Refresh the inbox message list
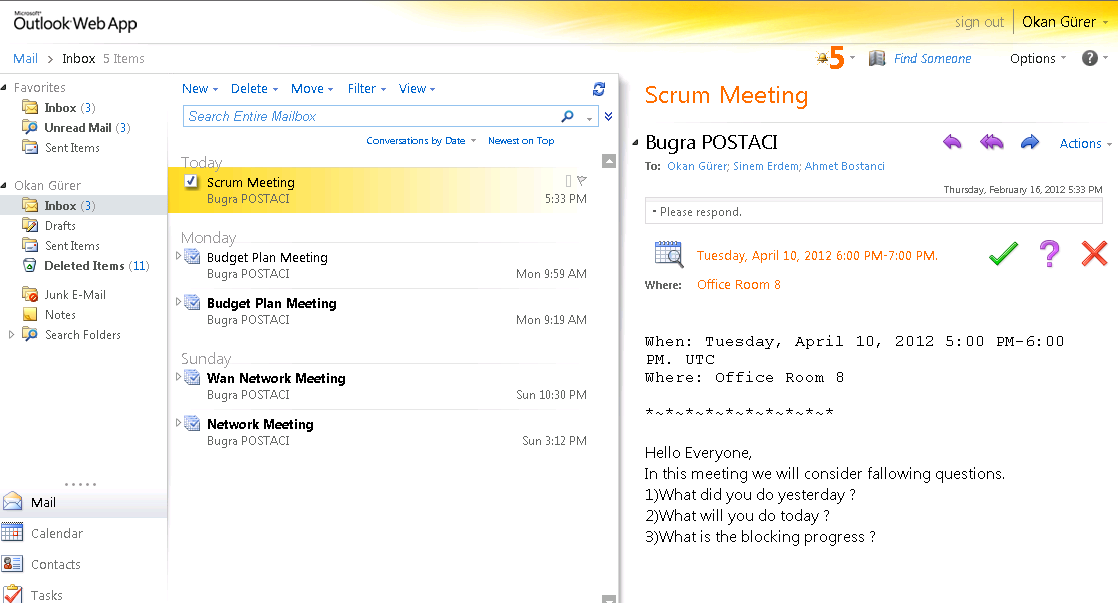The height and width of the screenshot is (603, 1118). click(599, 89)
